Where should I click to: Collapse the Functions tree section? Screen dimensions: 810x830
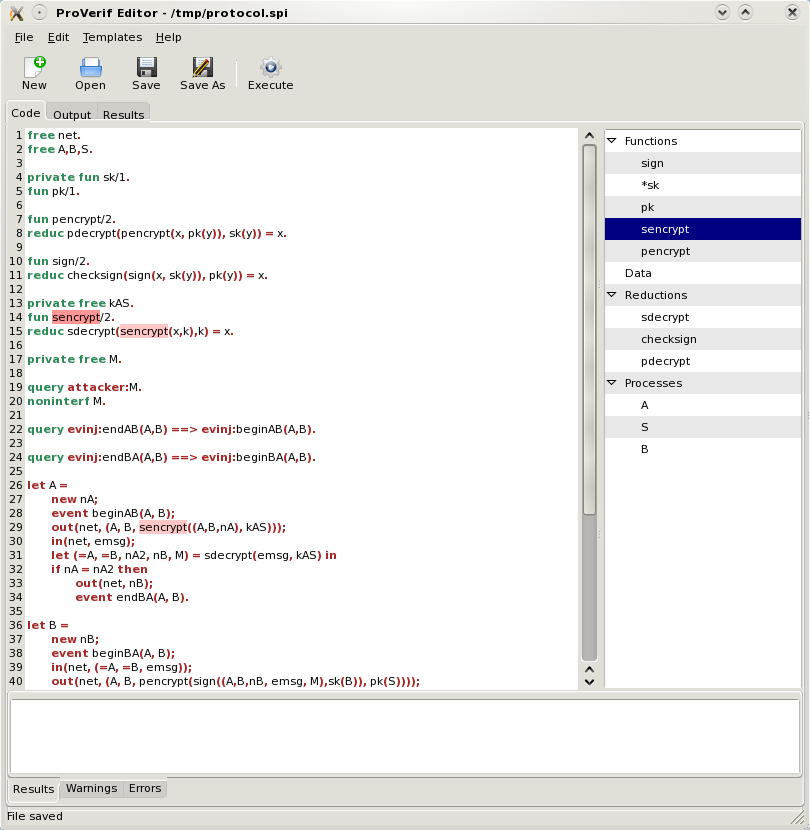(x=612, y=141)
